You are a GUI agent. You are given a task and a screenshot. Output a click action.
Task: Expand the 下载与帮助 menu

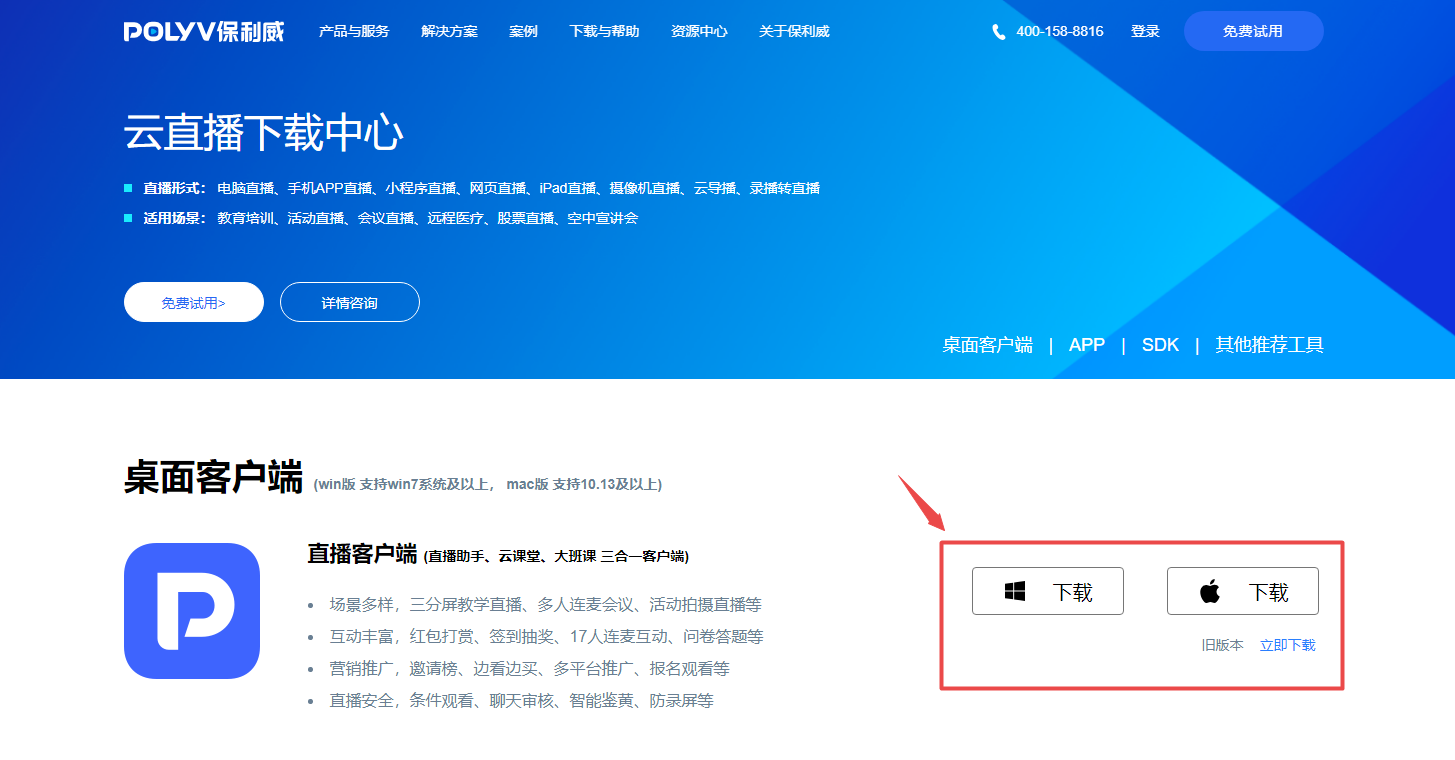pyautogui.click(x=604, y=31)
